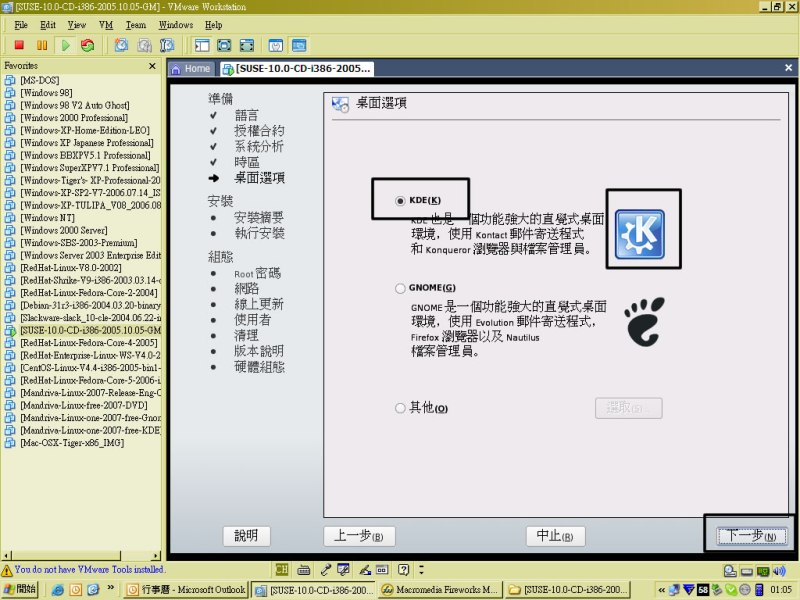Click the SUSE folder taskbar button
This screenshot has width=800, height=600.
[567, 590]
